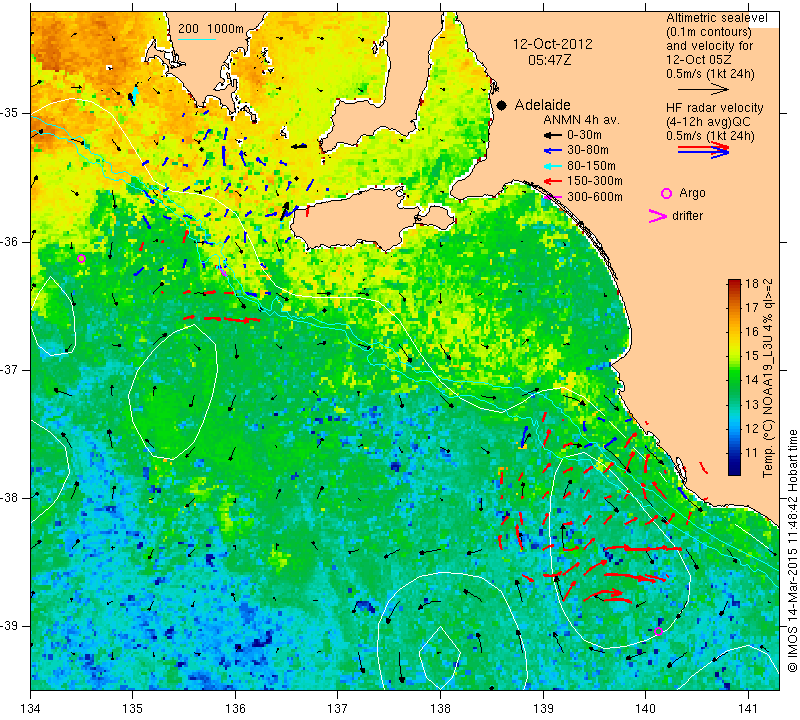Click the IMOS copyright Hobart time text
The height and width of the screenshot is (720, 800).
tap(792, 550)
